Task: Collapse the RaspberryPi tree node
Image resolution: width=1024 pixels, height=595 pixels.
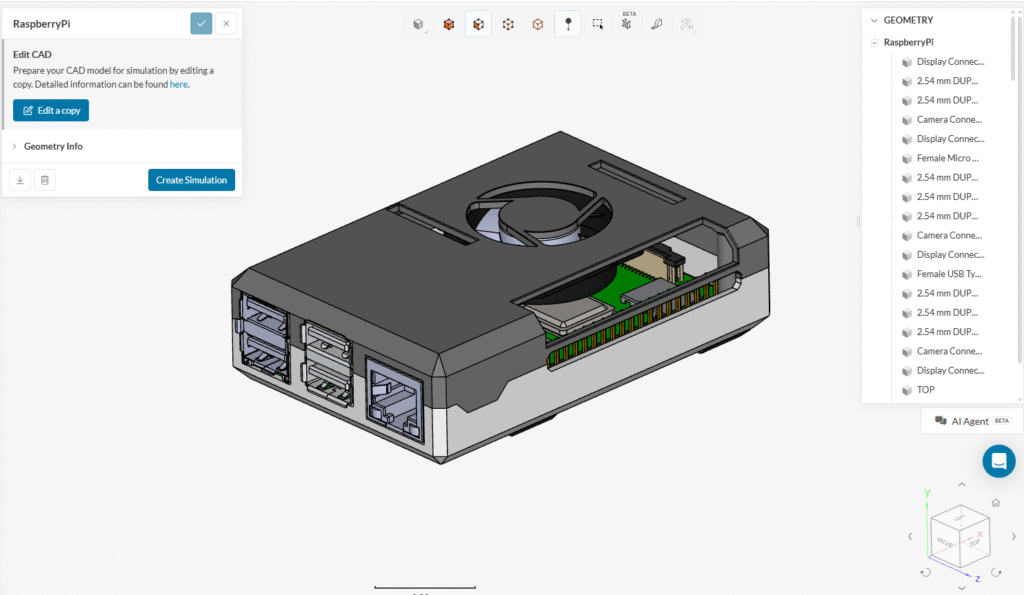Action: point(875,42)
